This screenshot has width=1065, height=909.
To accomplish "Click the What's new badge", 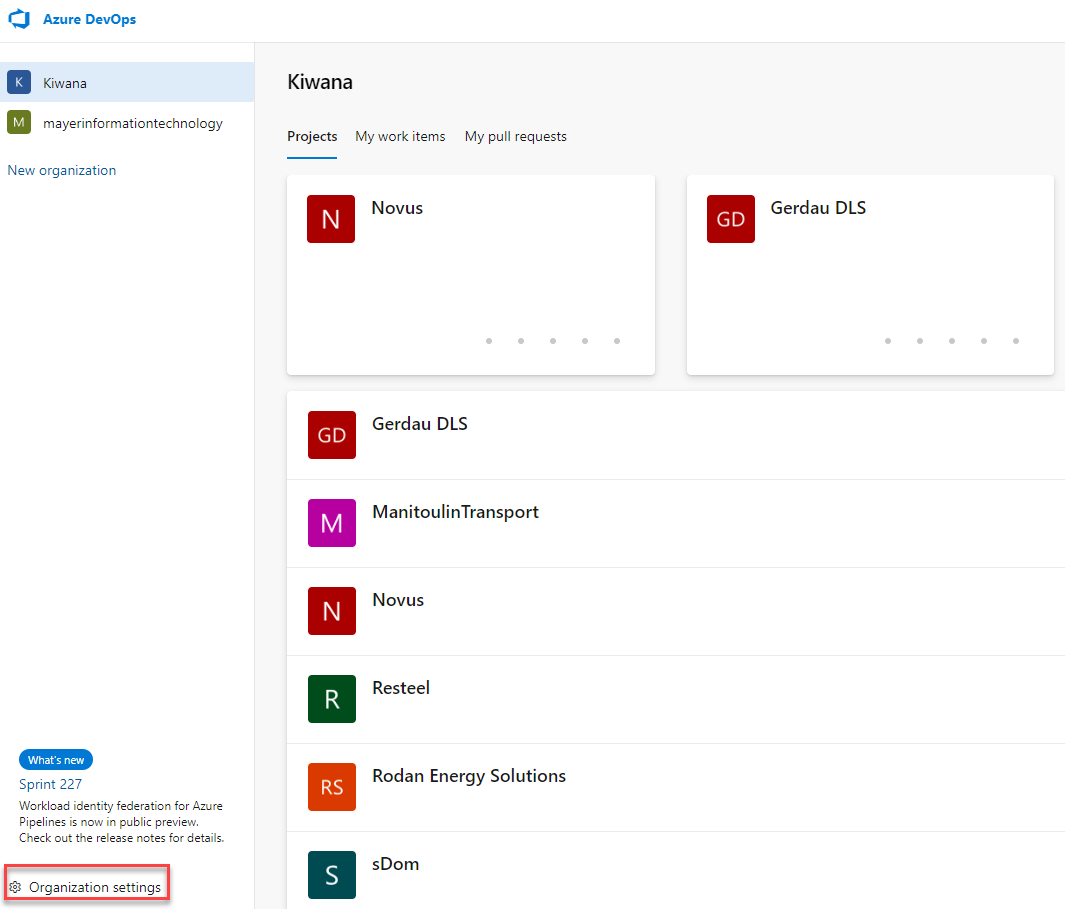I will (56, 760).
